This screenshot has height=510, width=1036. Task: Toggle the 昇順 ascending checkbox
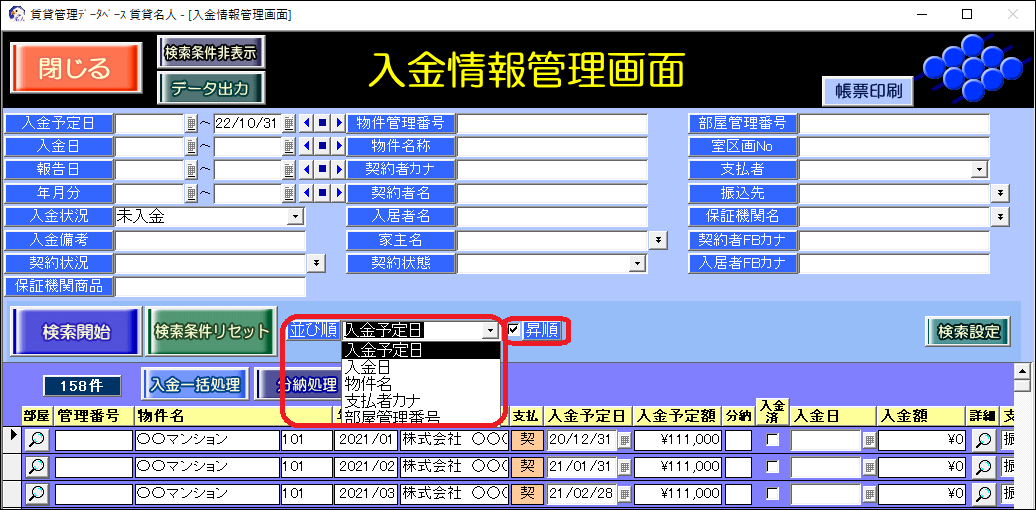coord(514,330)
